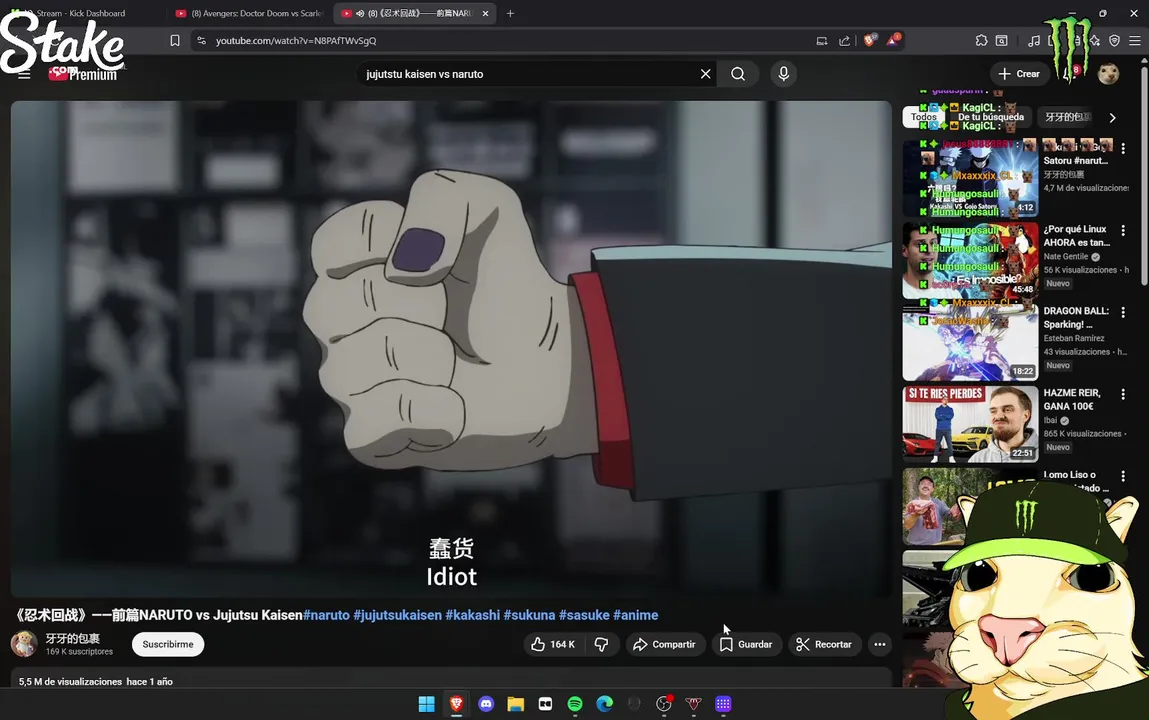The image size is (1149, 720).
Task: Open the #jujutsukaisen hashtag link
Action: point(397,615)
